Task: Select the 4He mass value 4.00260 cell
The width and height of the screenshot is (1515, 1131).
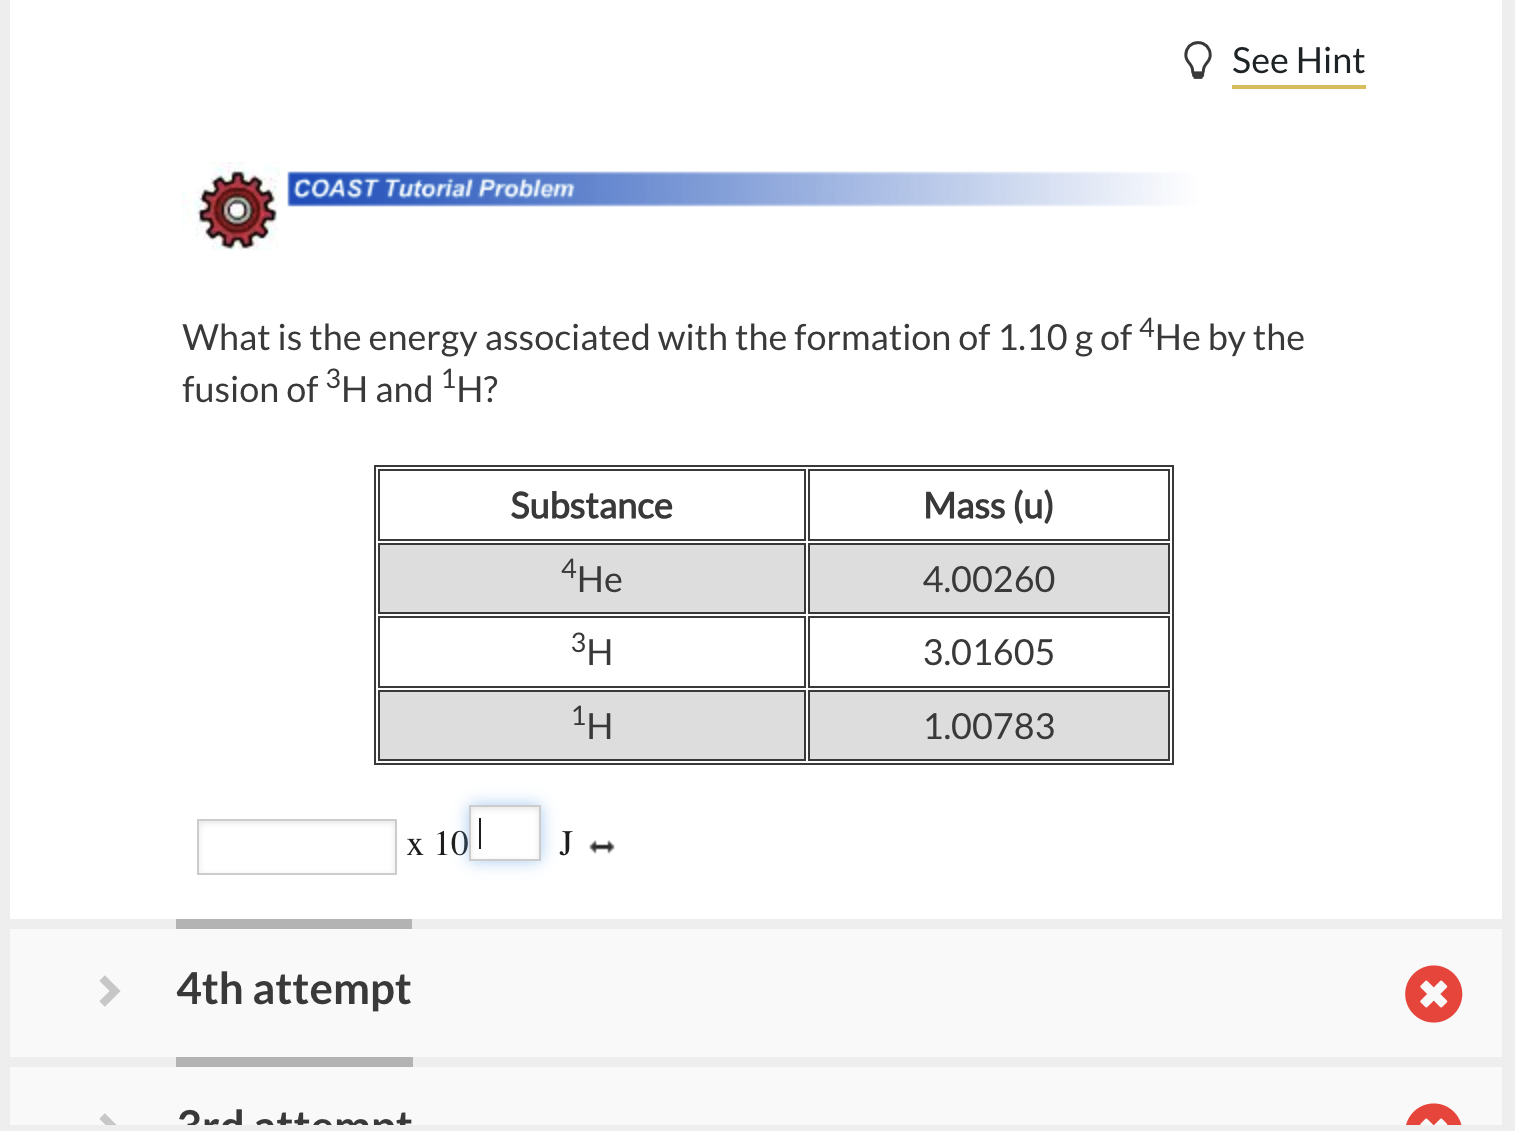Action: pyautogui.click(x=988, y=578)
